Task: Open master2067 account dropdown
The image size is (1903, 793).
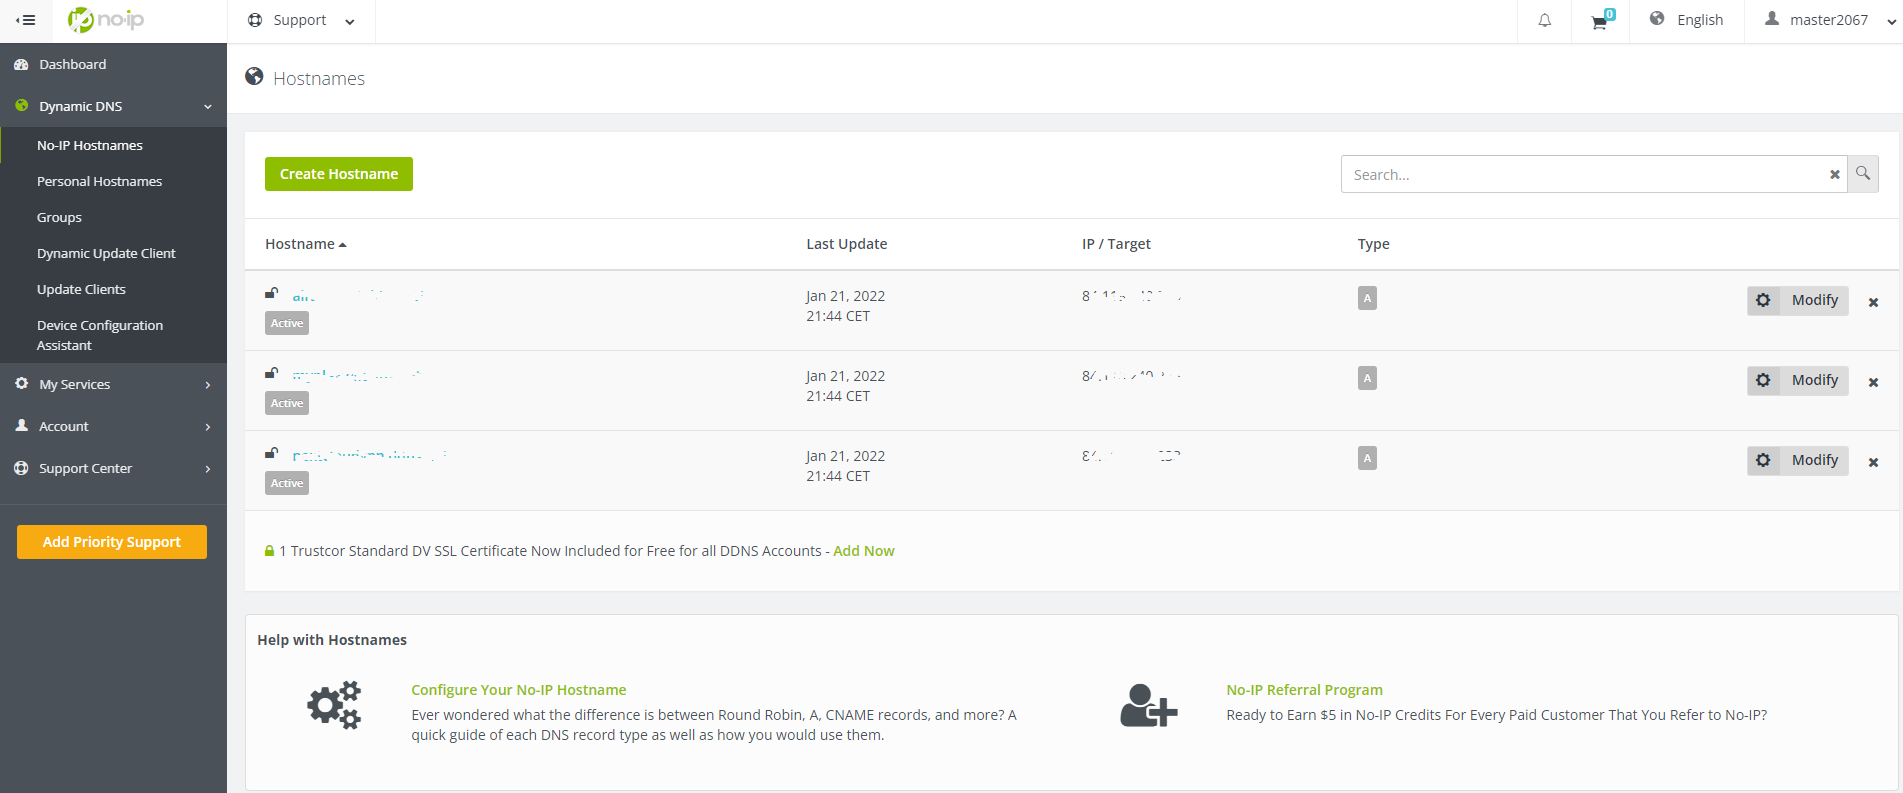Action: (1826, 20)
